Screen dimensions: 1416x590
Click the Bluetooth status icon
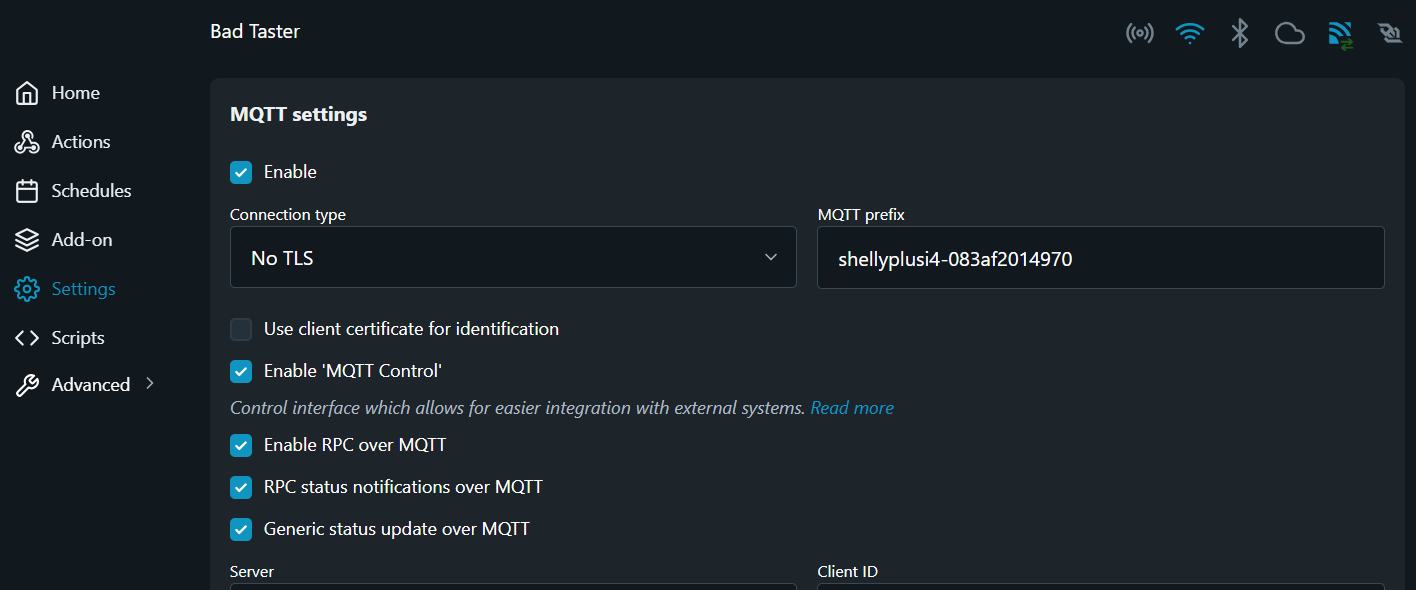(x=1240, y=34)
